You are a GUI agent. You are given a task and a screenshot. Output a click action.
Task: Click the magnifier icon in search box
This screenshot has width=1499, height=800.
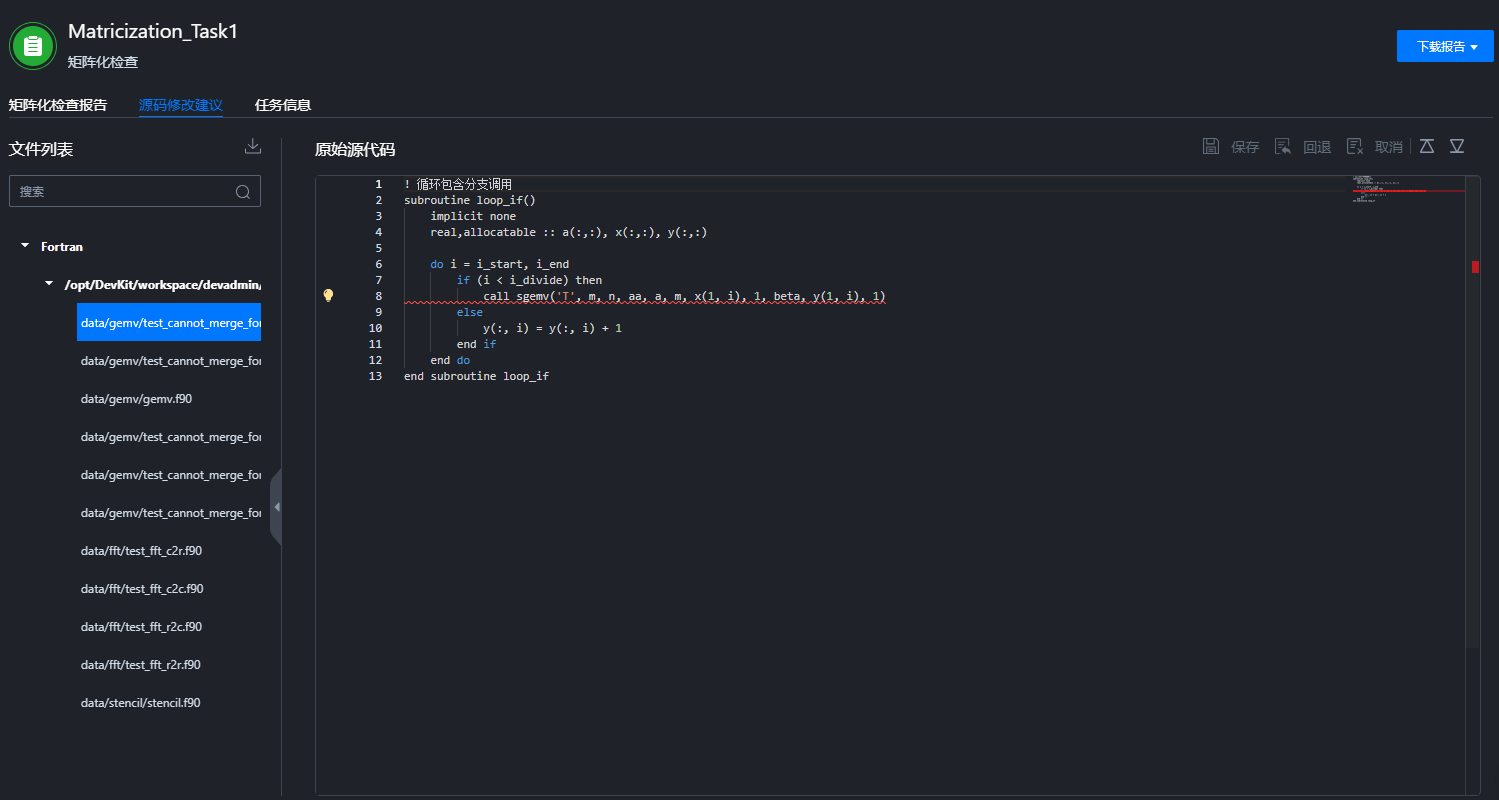click(x=243, y=192)
